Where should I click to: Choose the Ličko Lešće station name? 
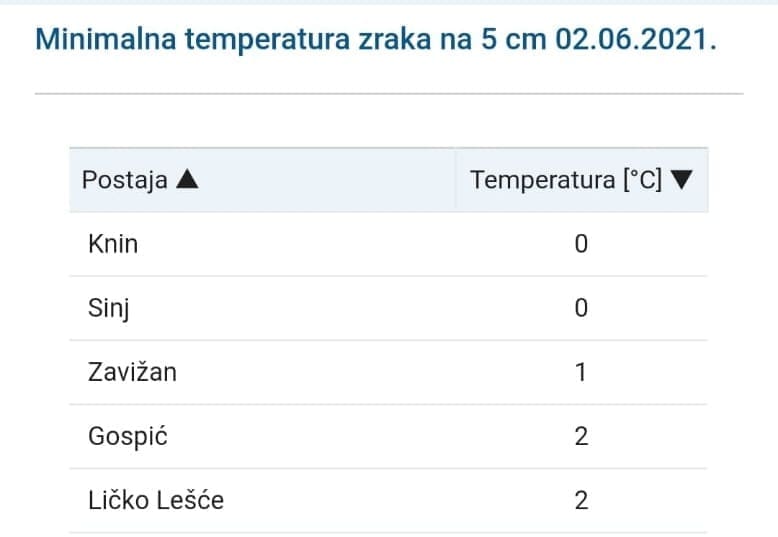(155, 500)
